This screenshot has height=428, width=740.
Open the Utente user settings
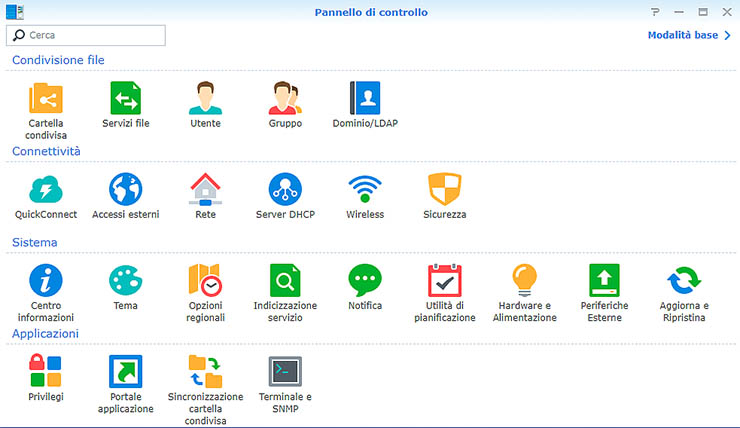(205, 98)
